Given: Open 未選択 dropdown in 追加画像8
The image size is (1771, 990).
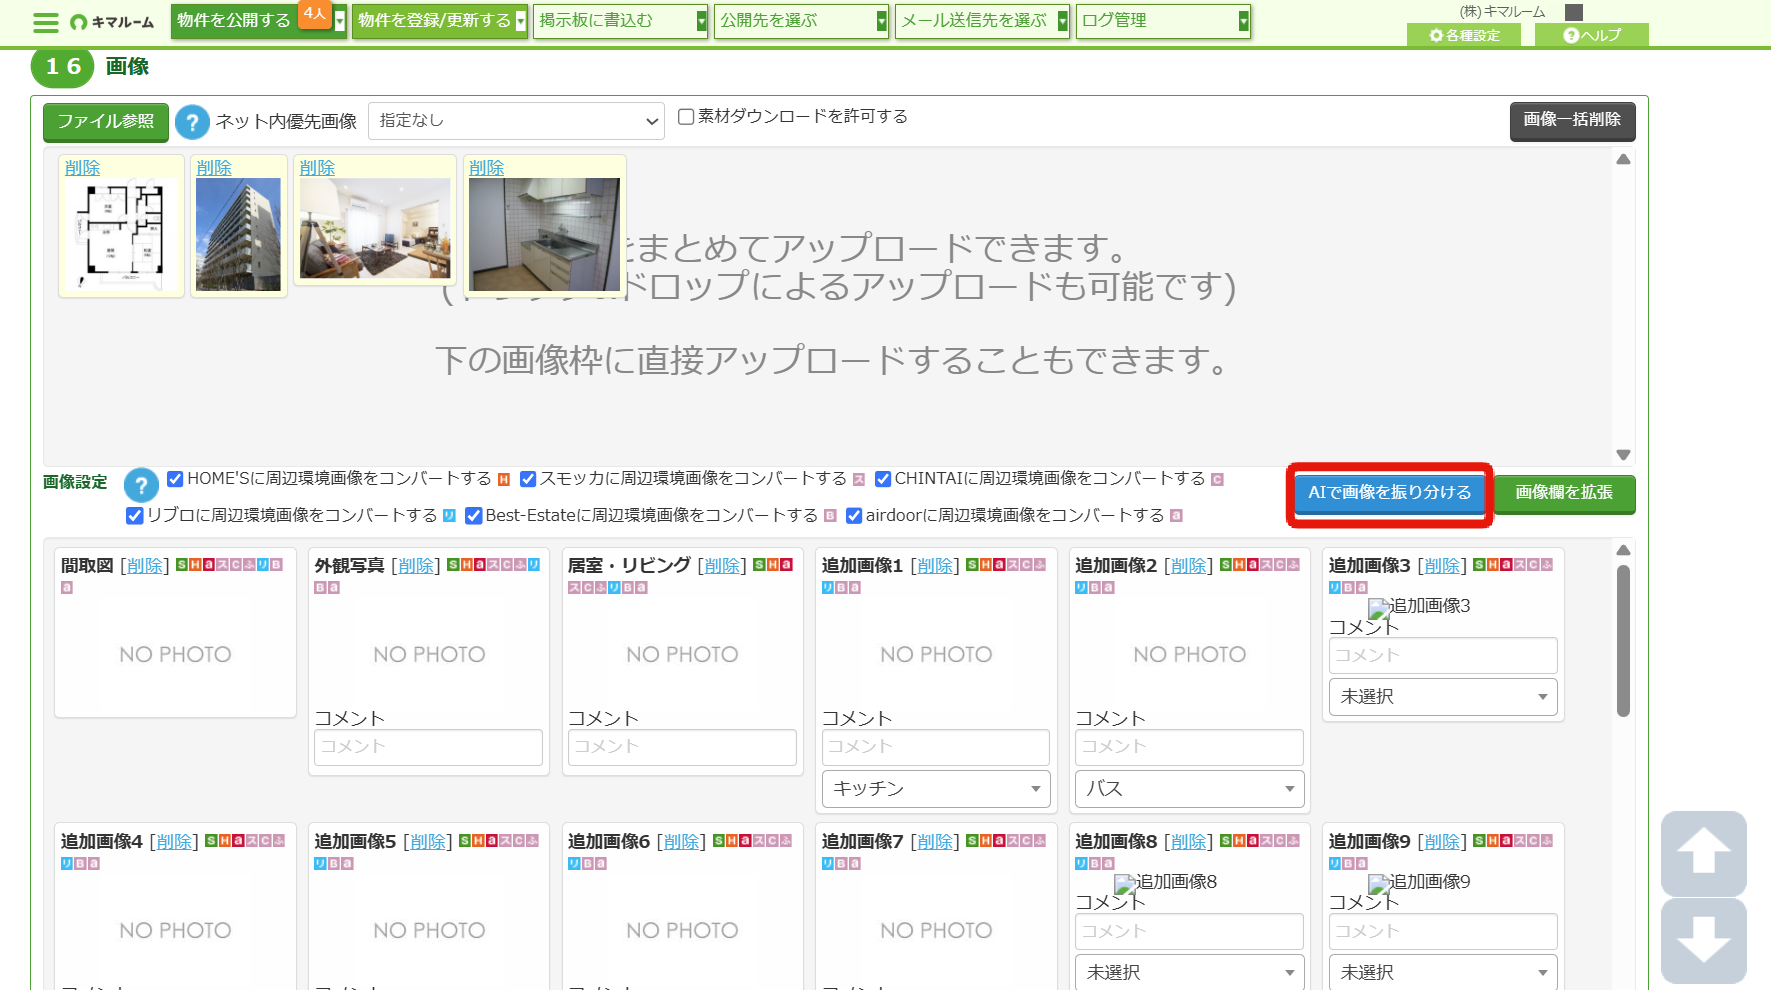Looking at the screenshot, I should tap(1190, 973).
